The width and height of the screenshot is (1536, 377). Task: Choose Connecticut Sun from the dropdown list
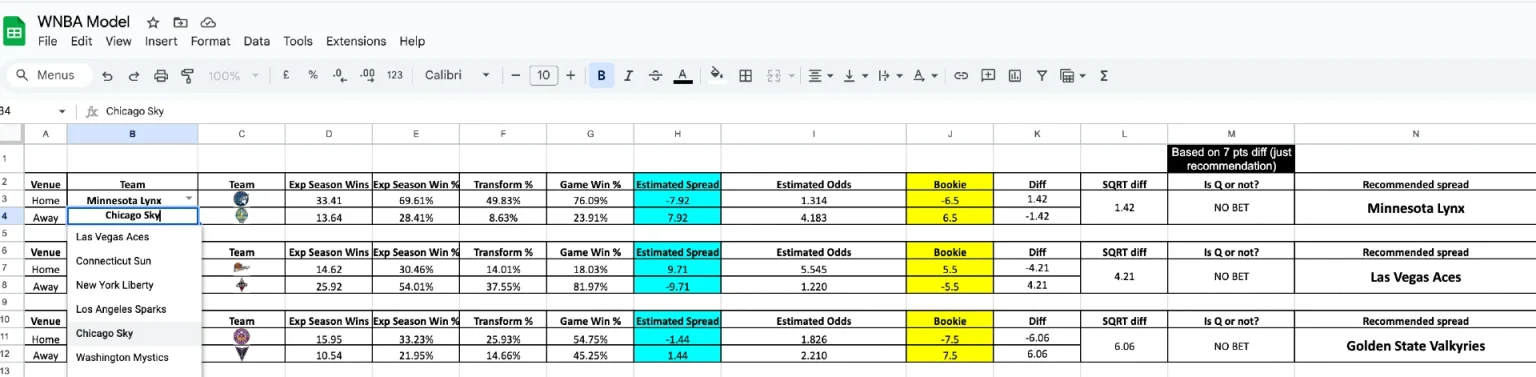point(134,261)
